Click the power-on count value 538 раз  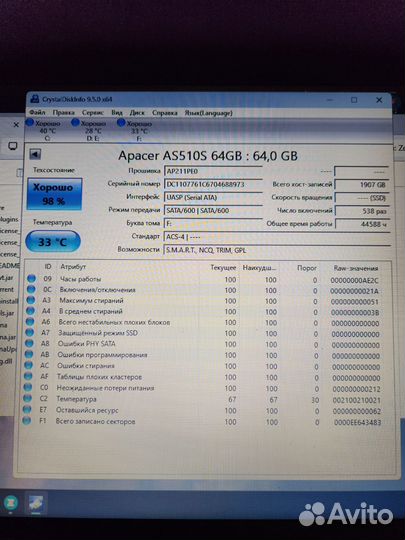tap(362, 211)
